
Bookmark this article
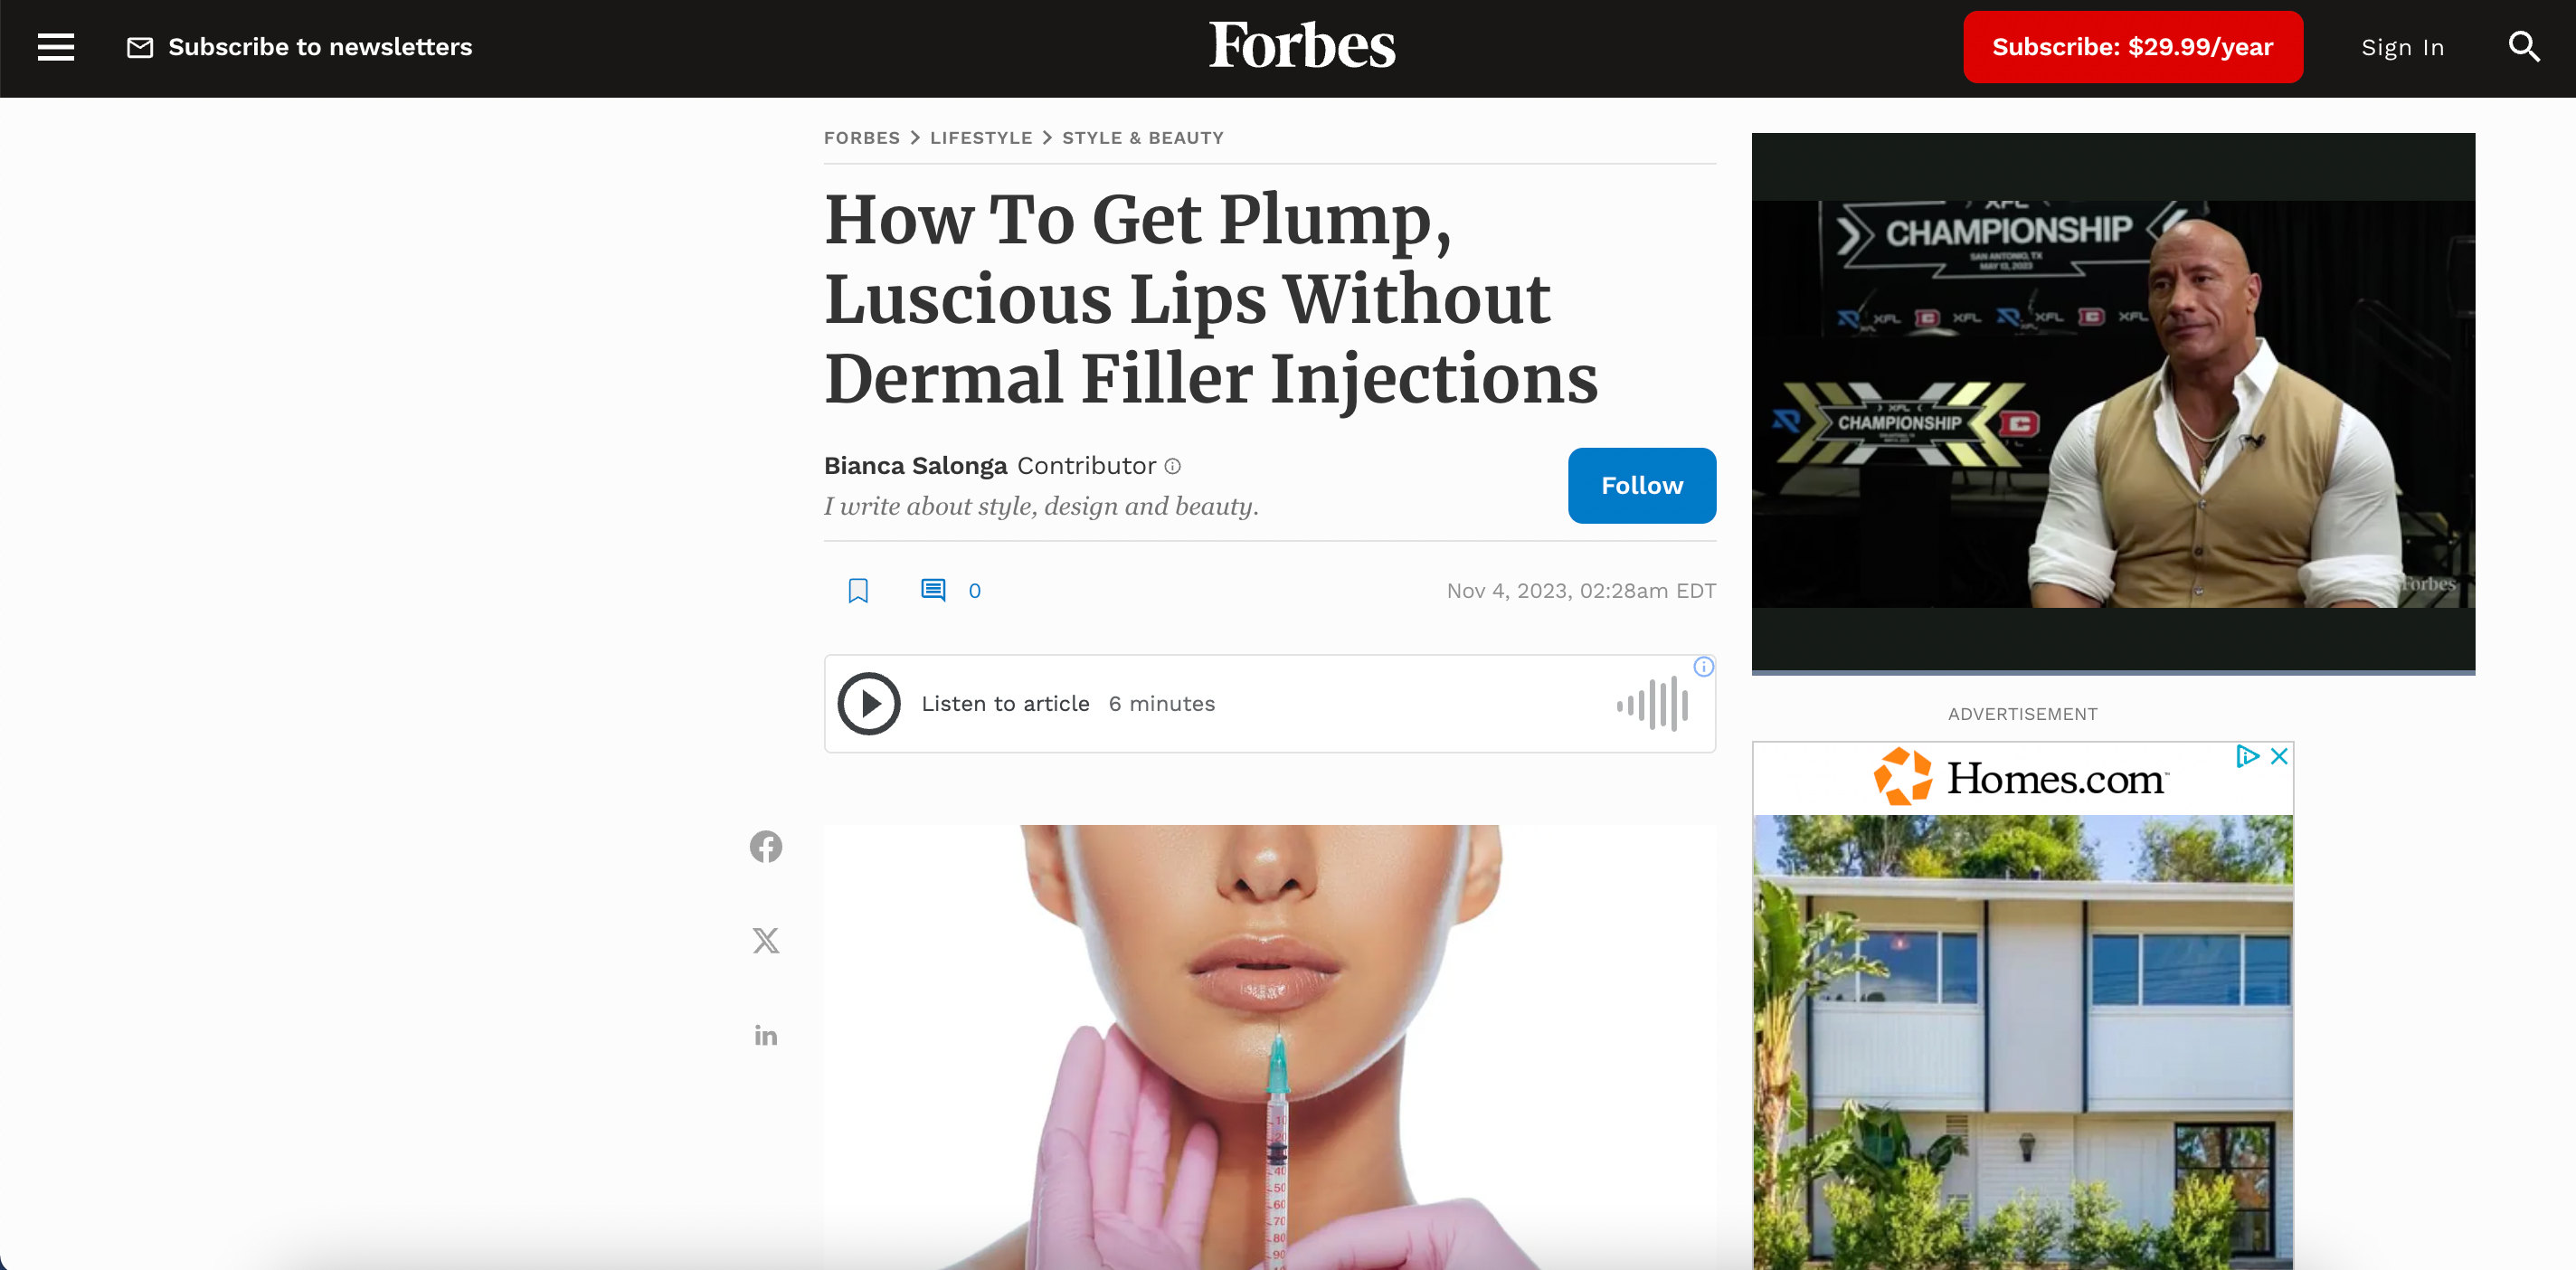coord(858,590)
